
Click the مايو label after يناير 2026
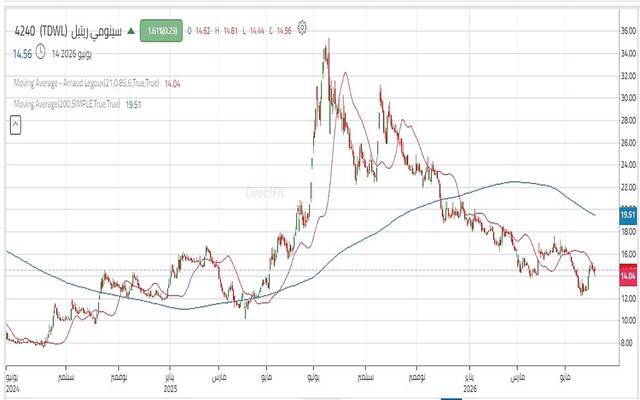(565, 378)
